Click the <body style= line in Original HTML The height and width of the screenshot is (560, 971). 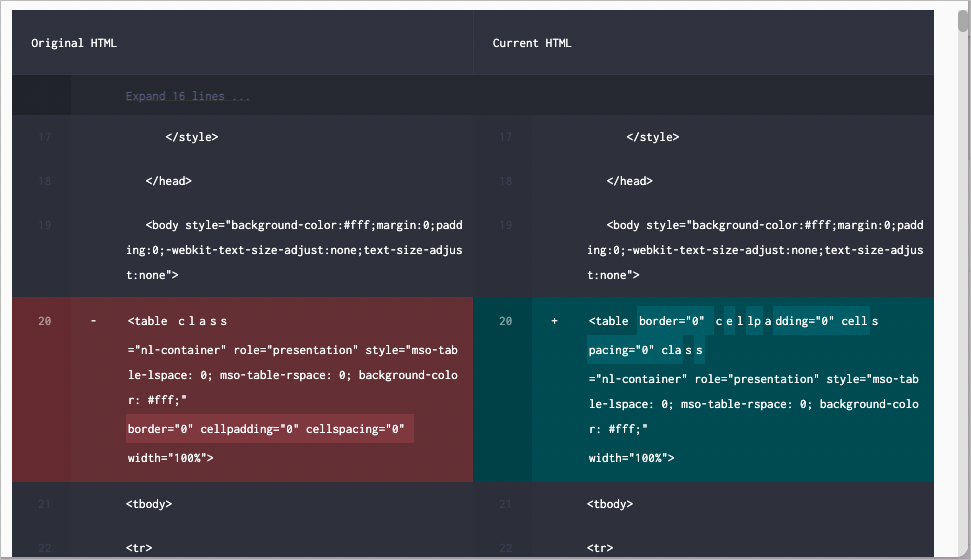(x=294, y=250)
